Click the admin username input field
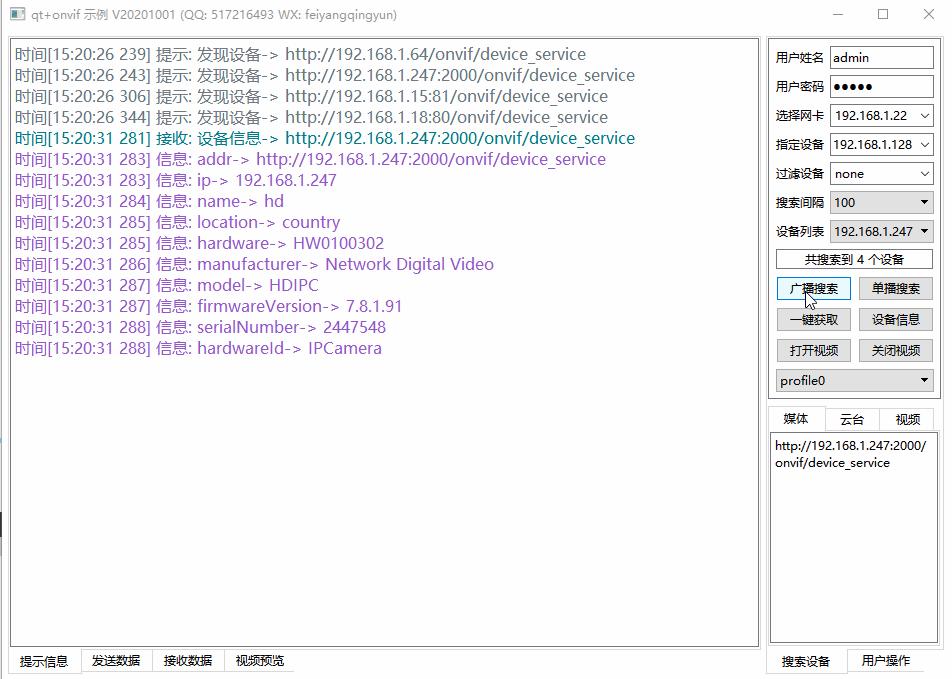 pyautogui.click(x=880, y=57)
